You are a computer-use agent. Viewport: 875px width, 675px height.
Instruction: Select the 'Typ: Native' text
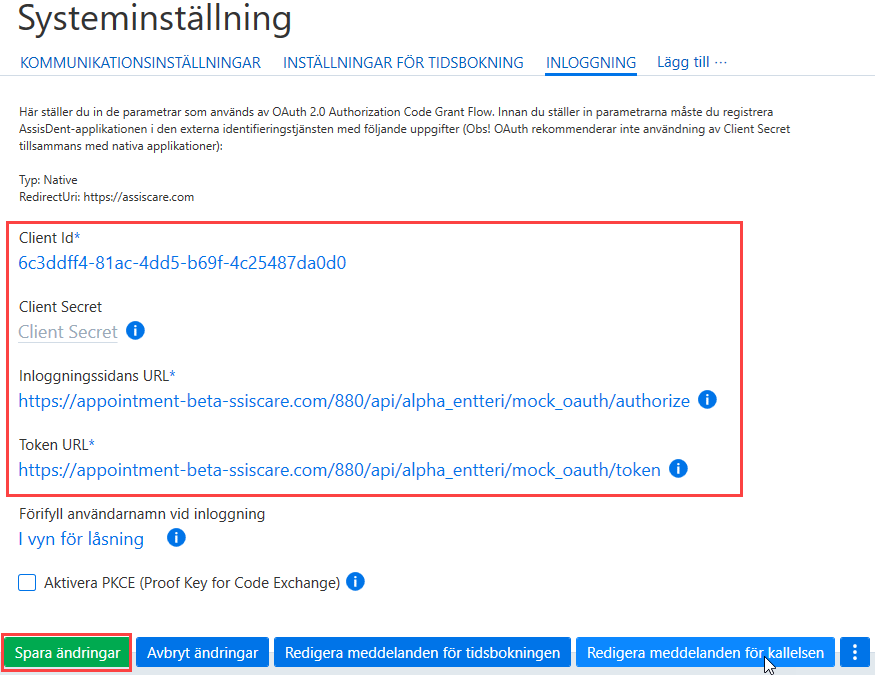tap(48, 180)
